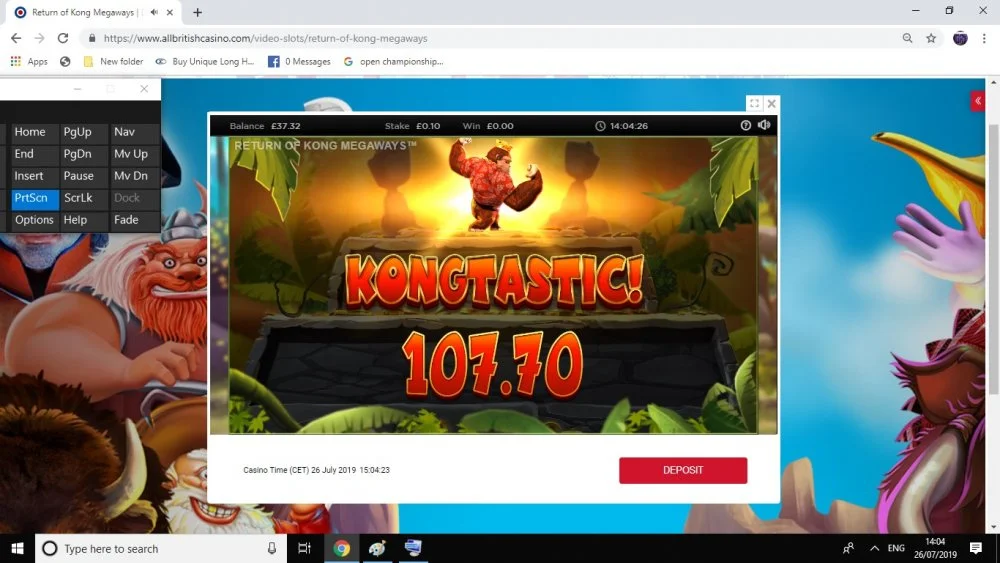Image resolution: width=1000 pixels, height=563 pixels.
Task: Open Task View on the taskbar
Action: (305, 548)
